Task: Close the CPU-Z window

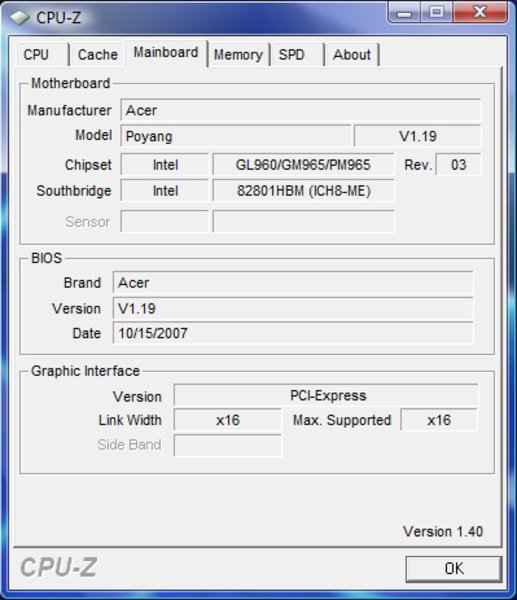Action: click(x=481, y=12)
